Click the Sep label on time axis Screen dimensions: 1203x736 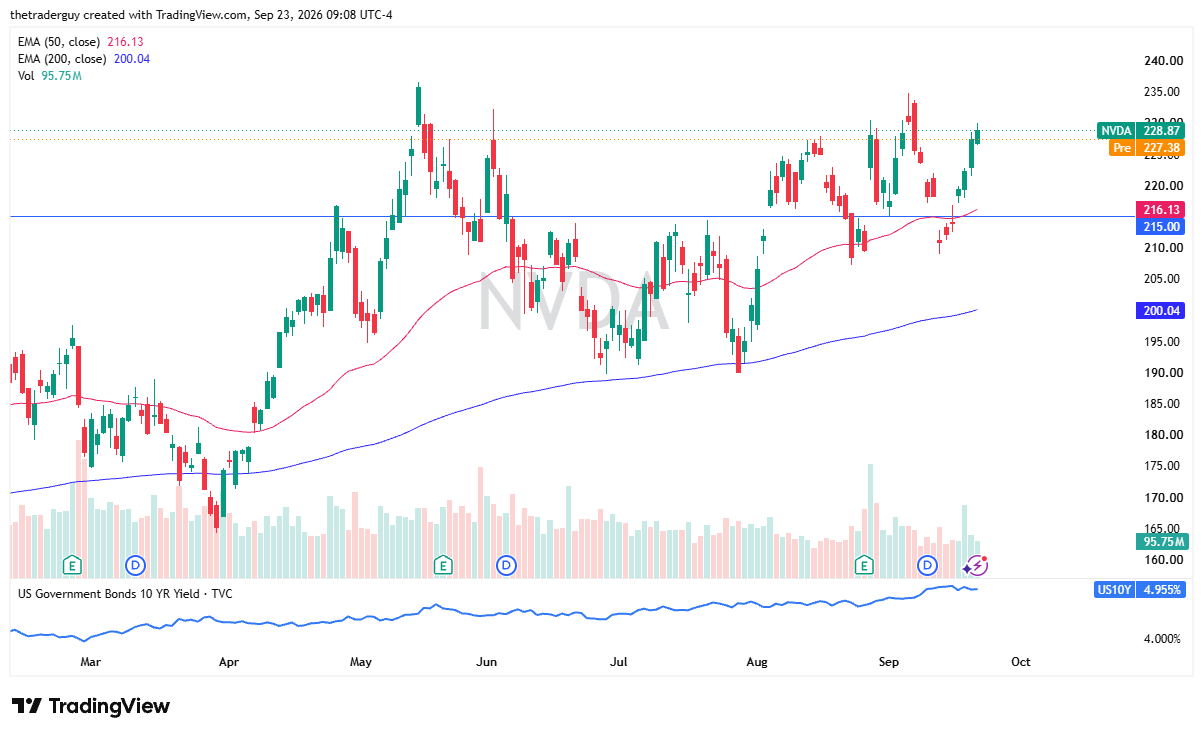(888, 661)
